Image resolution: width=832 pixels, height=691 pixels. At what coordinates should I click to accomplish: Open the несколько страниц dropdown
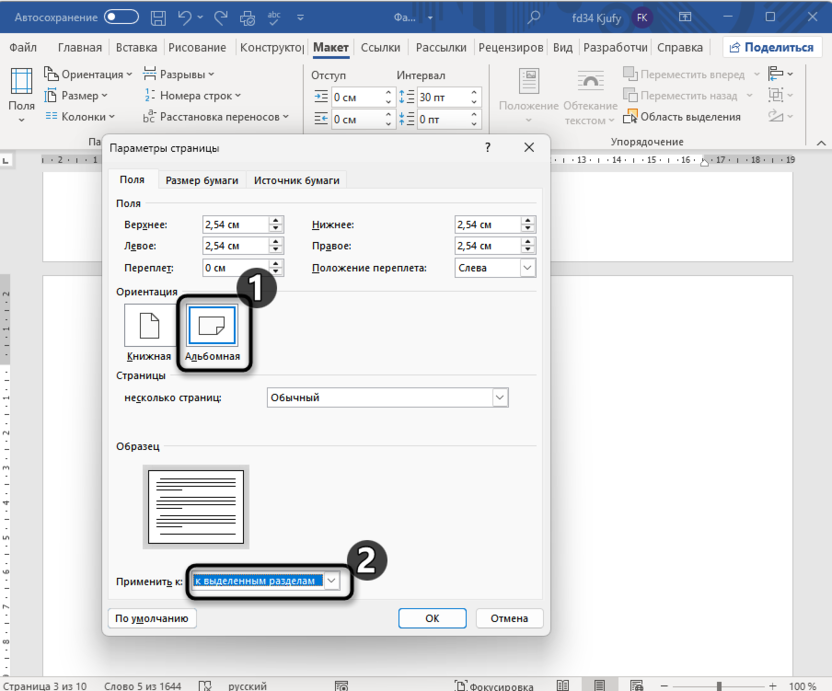[x=499, y=398]
